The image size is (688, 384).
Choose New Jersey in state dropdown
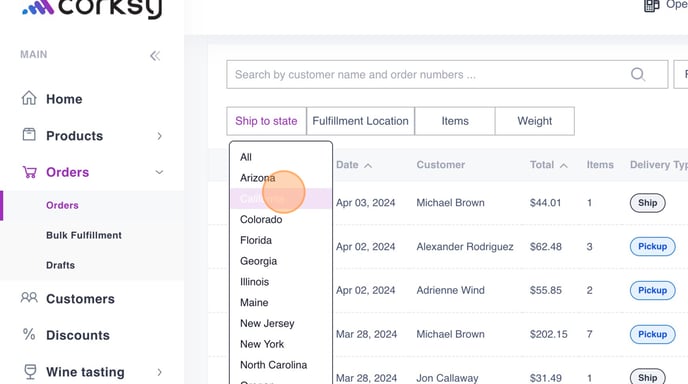pos(267,323)
